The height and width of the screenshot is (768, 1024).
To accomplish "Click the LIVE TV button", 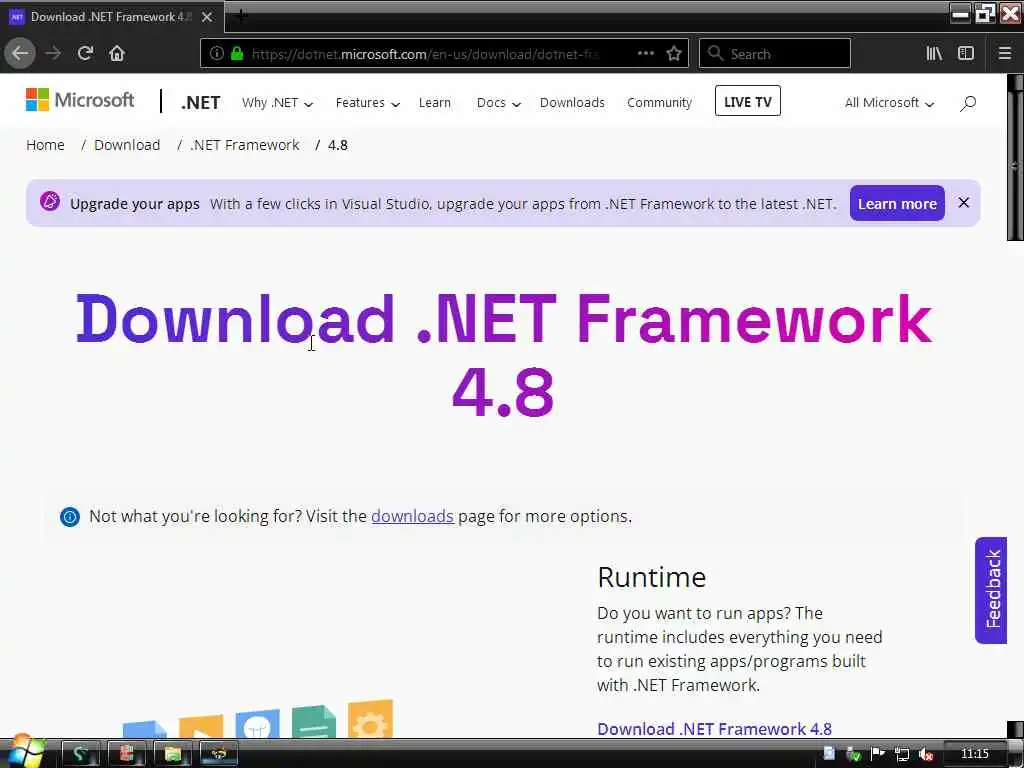I will (748, 101).
